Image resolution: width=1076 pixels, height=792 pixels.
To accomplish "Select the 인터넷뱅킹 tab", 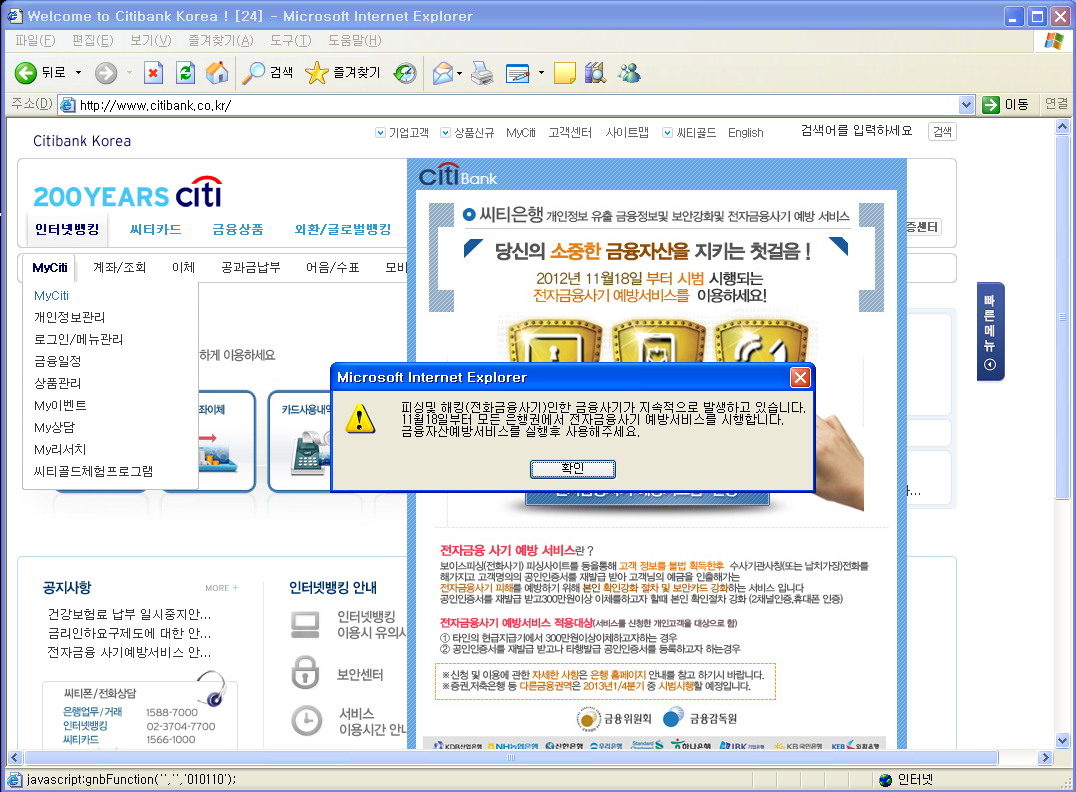I will (67, 229).
